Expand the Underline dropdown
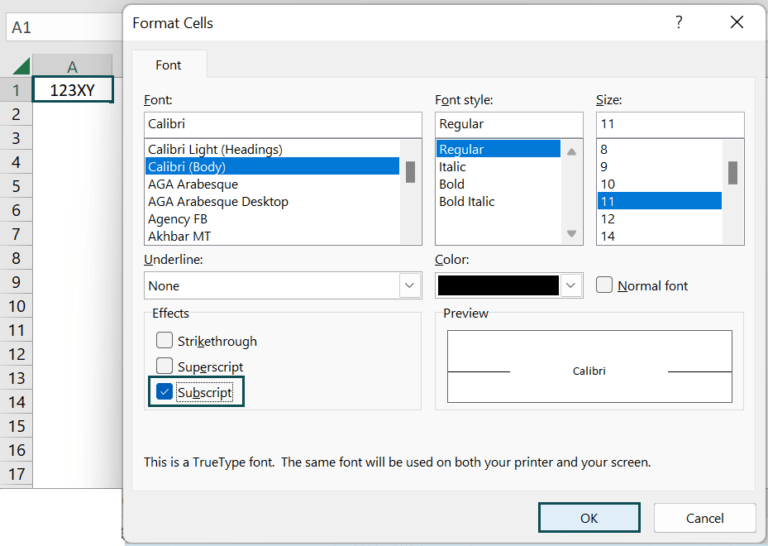Image resolution: width=768 pixels, height=546 pixels. (x=410, y=285)
